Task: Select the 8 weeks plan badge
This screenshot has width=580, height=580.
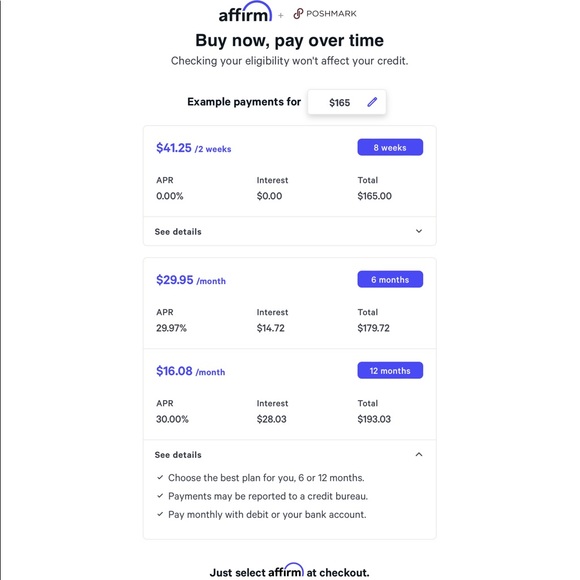Action: click(x=390, y=147)
